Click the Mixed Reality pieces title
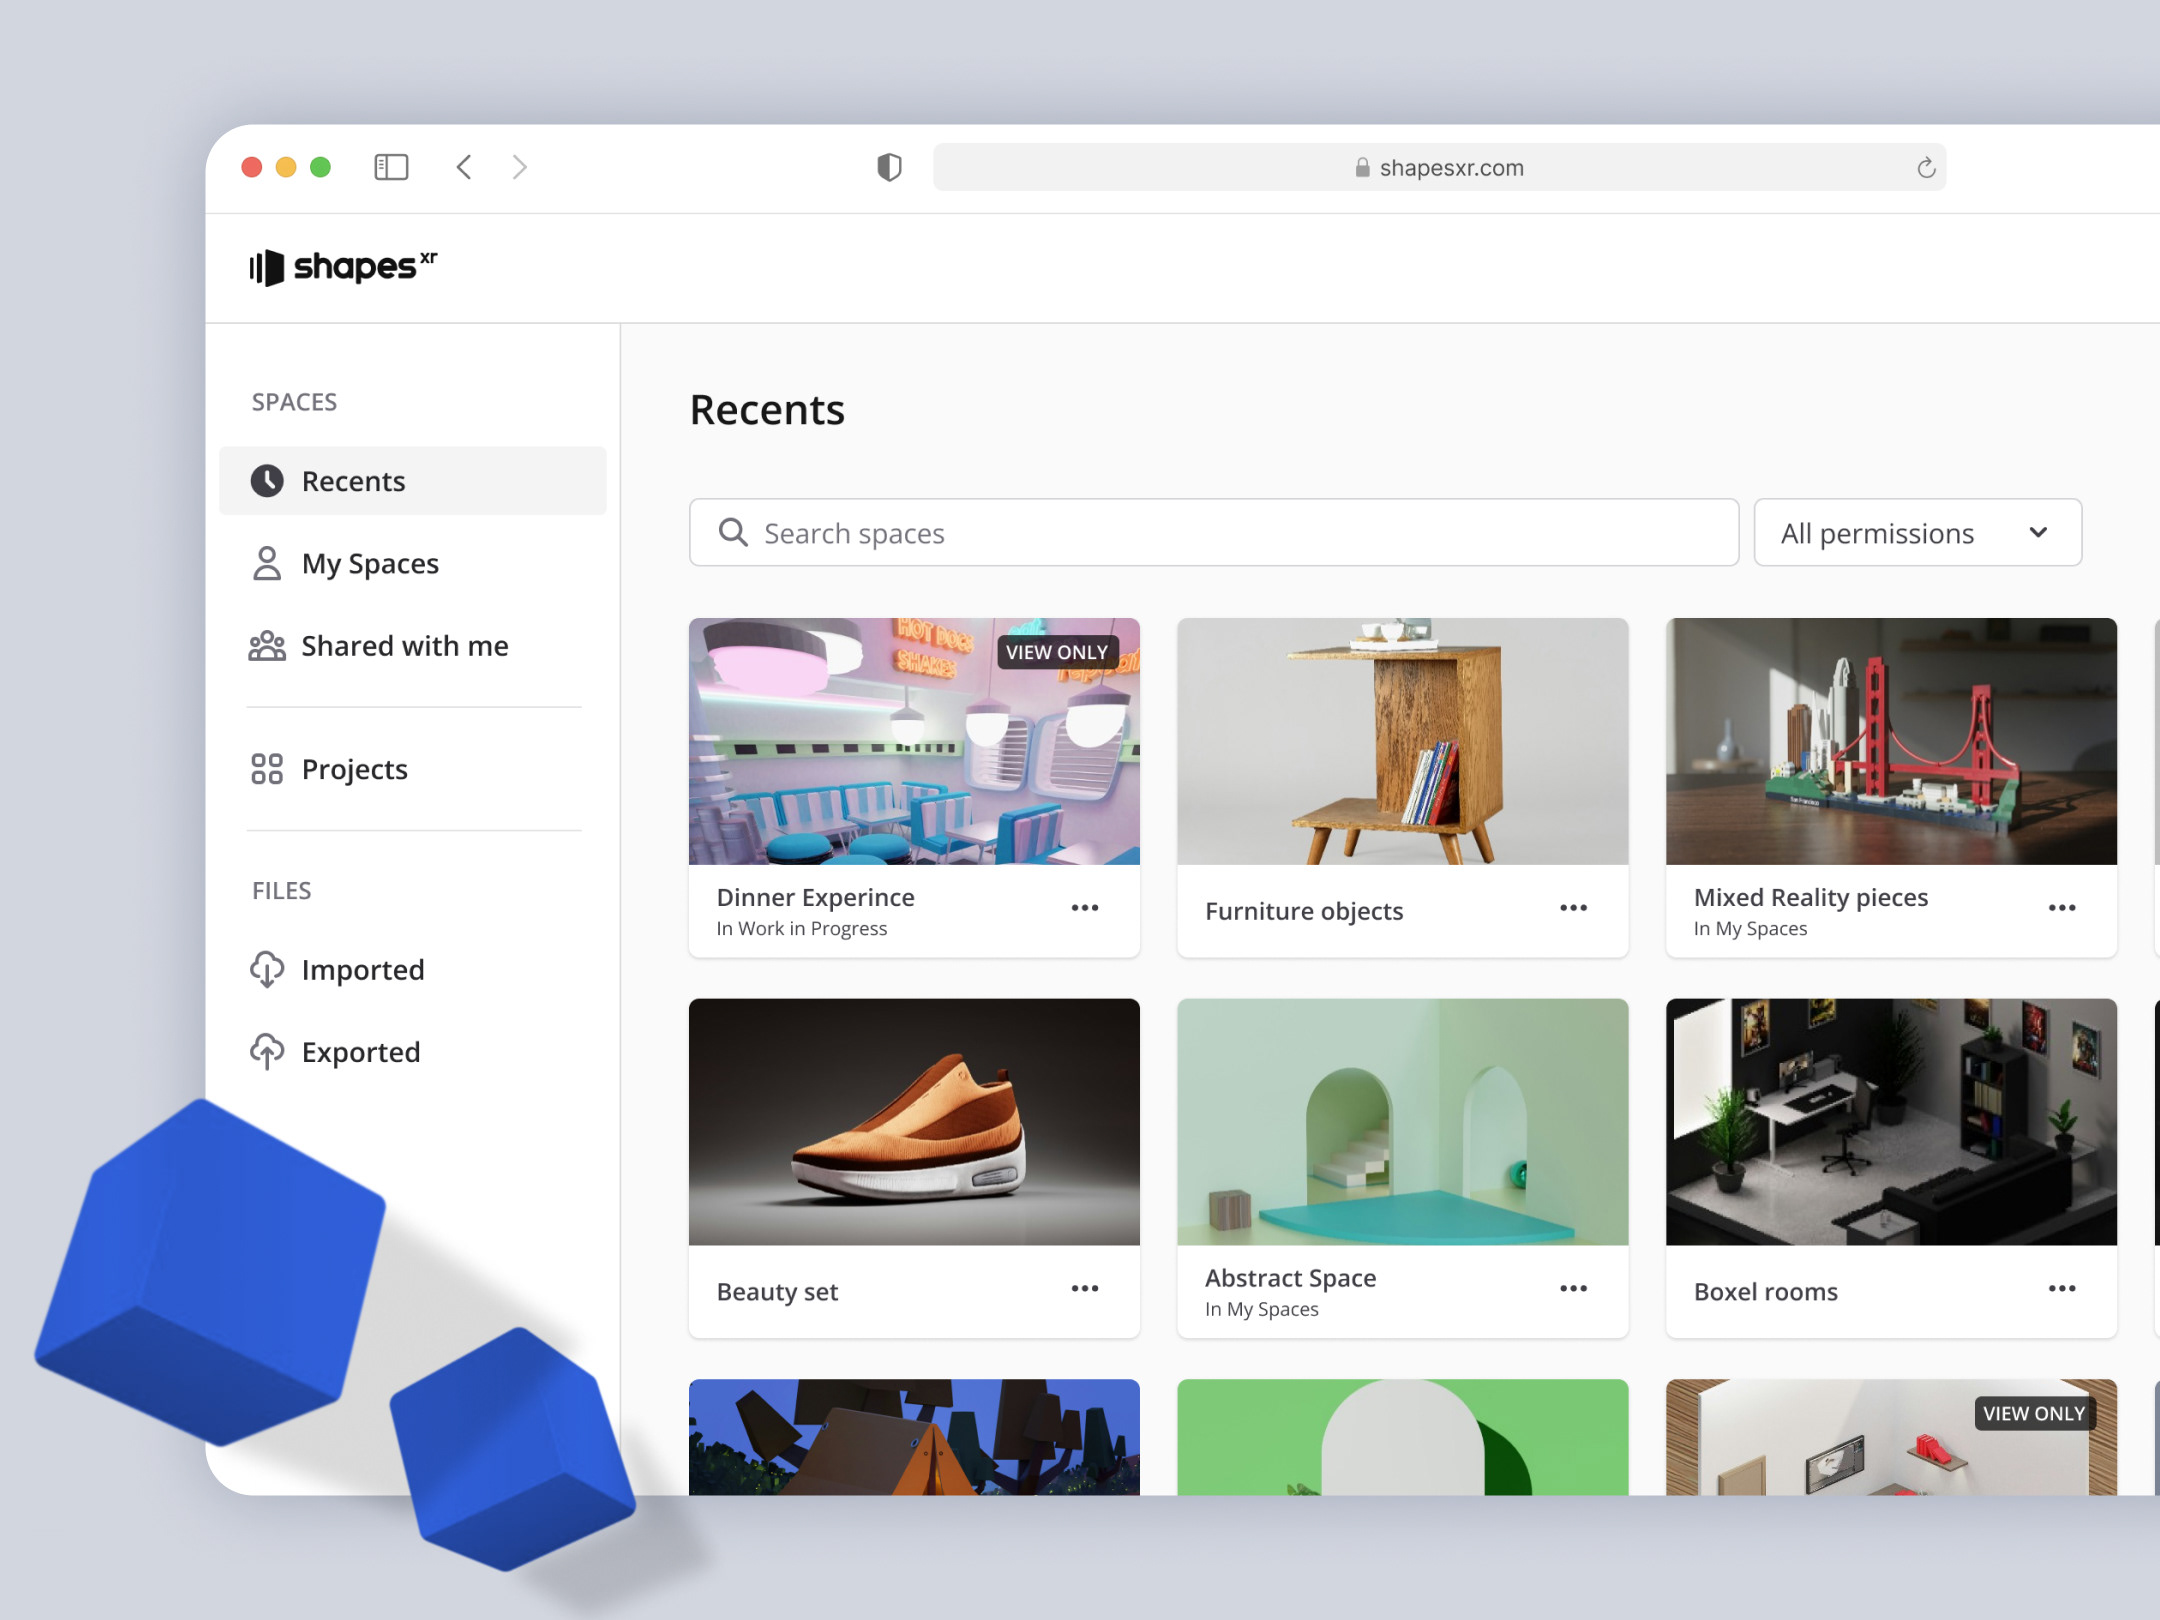The image size is (2160, 1620). [x=1811, y=897]
